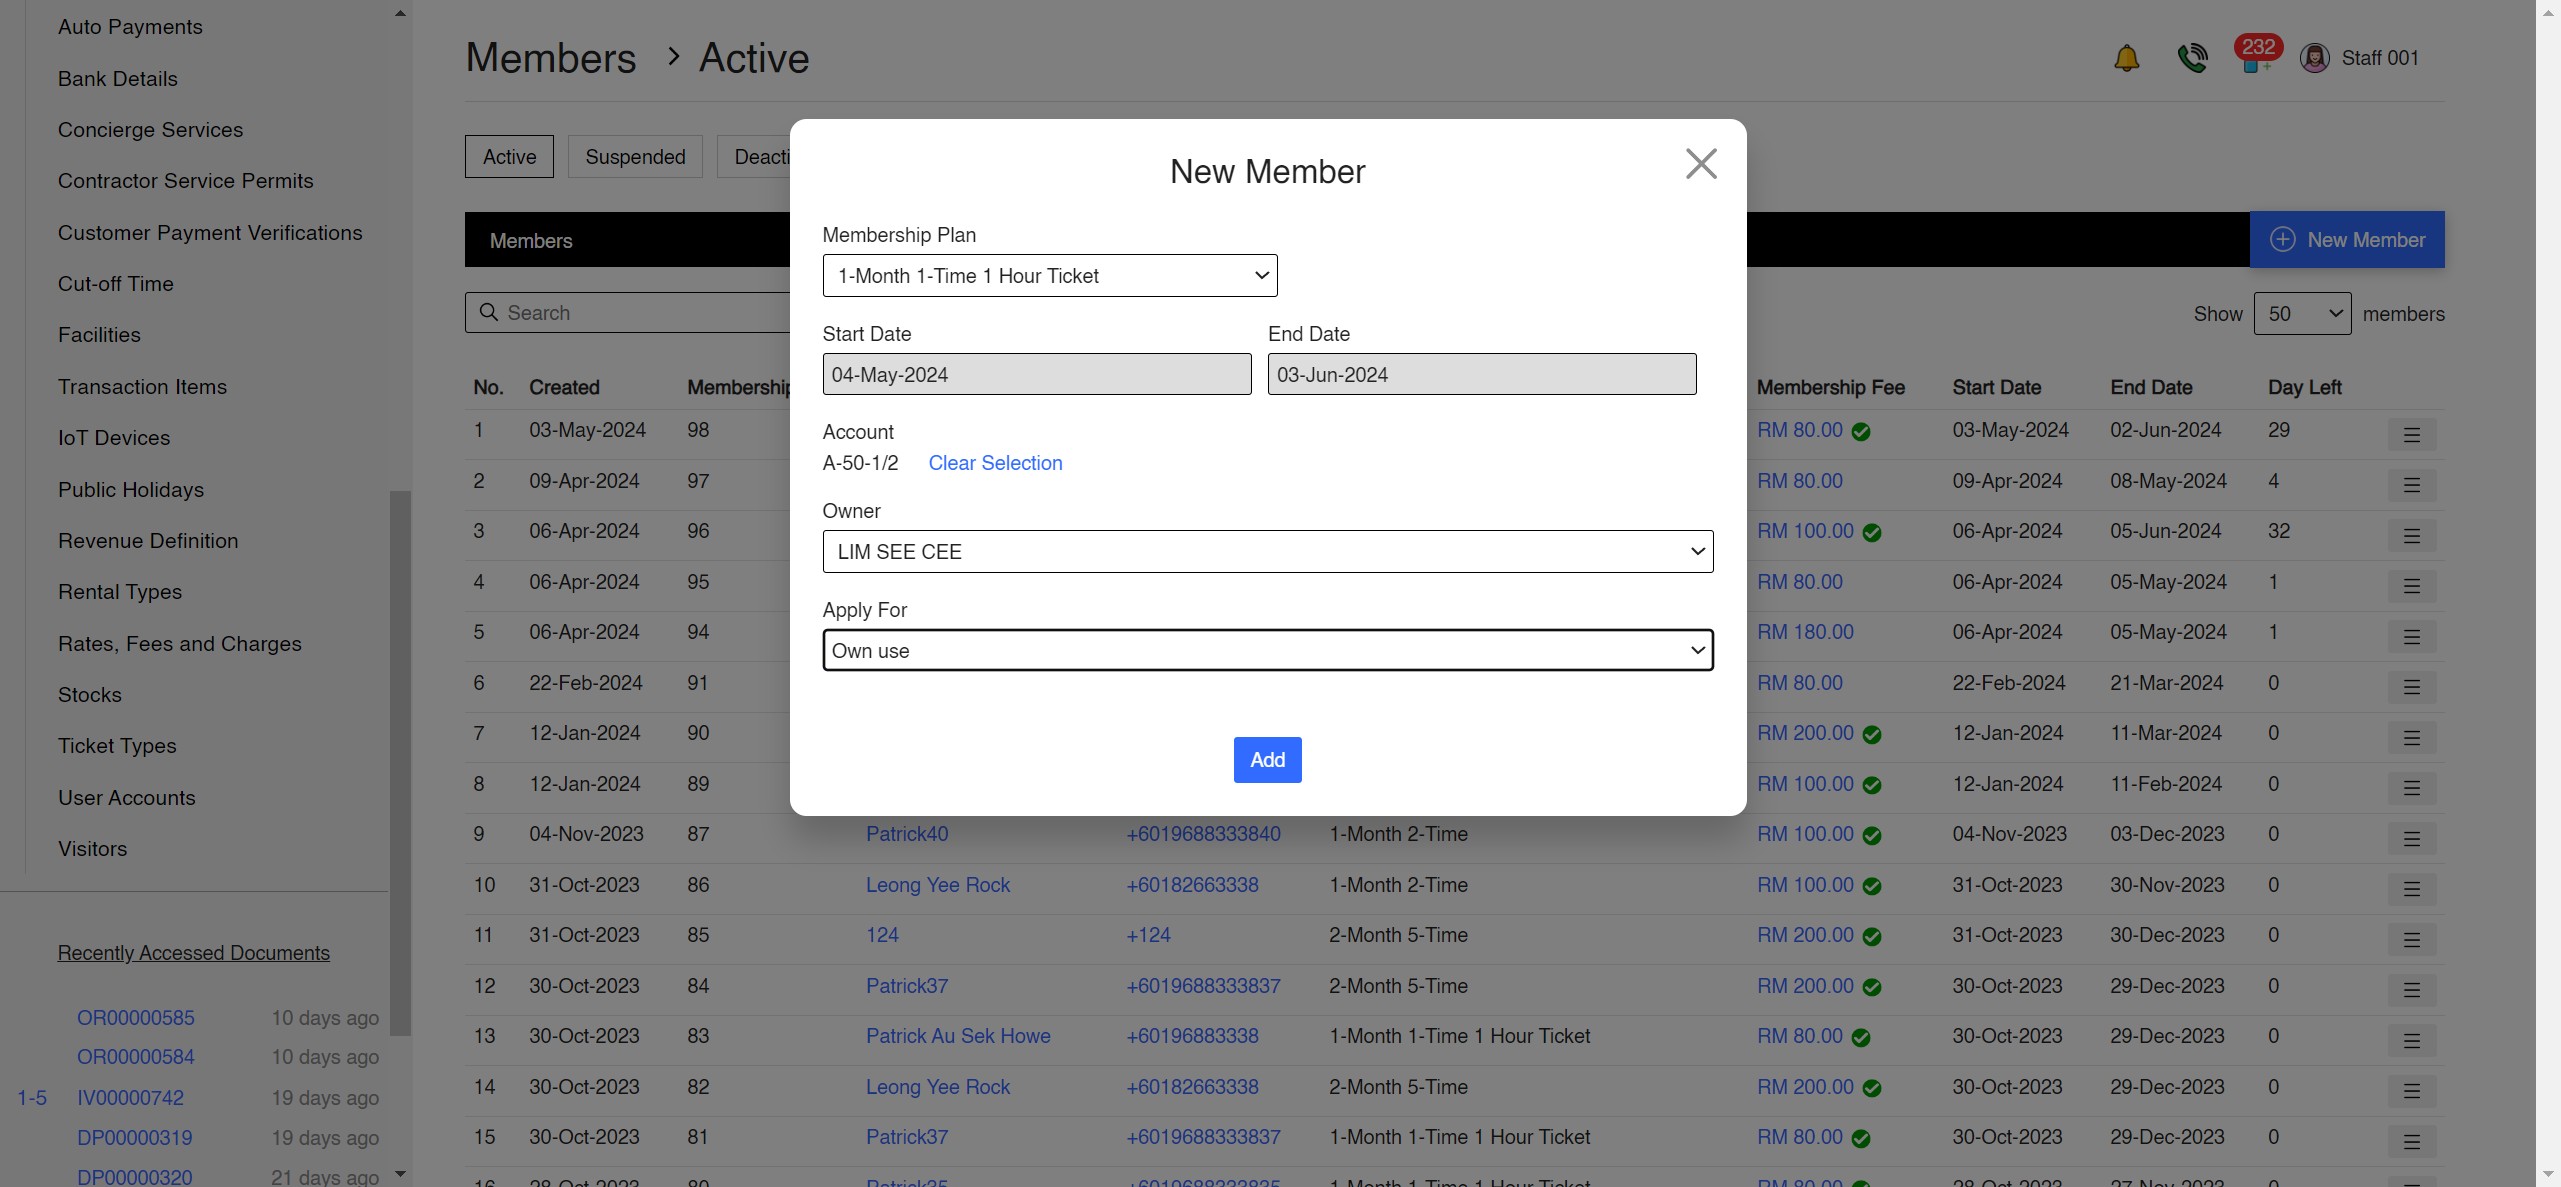Click the Start Date input field
This screenshot has width=2561, height=1187.
click(1036, 374)
